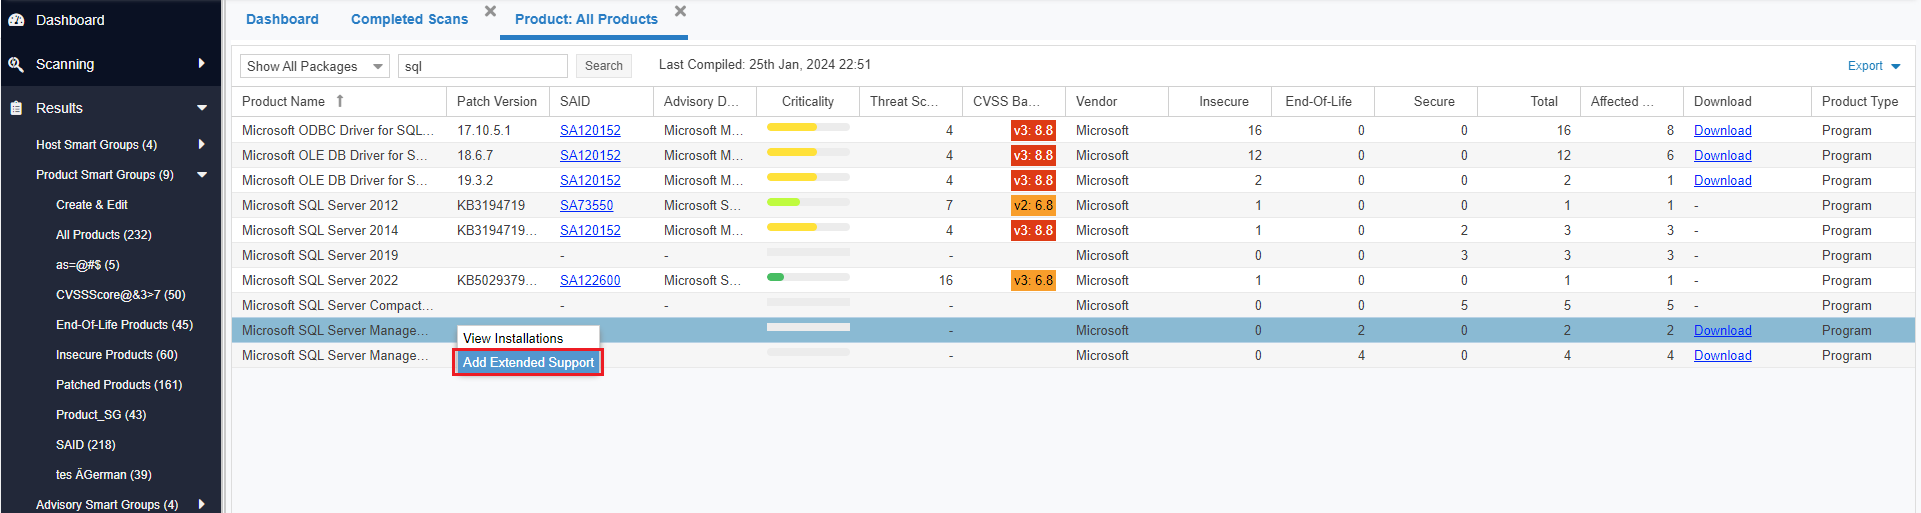Screen dimensions: 1921x513
Task: Click the Dashboard gauge icon in sidebar
Action: 16,20
